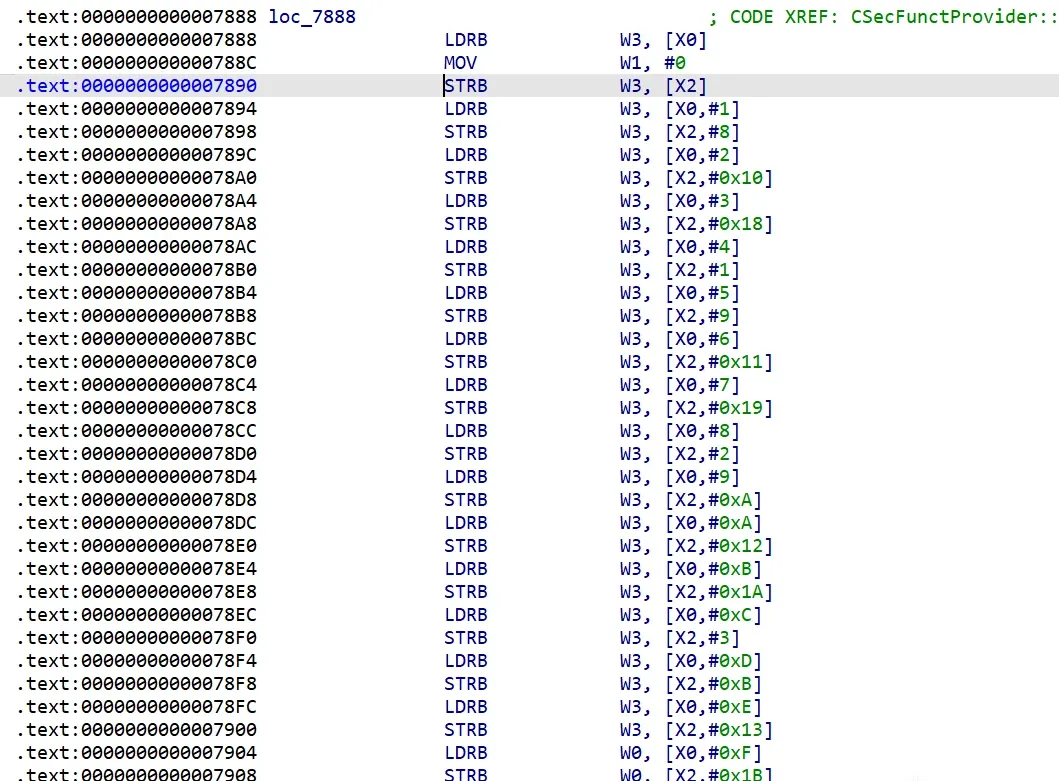Image resolution: width=1059 pixels, height=781 pixels.
Task: Click the loc_7888 label
Action: point(312,17)
